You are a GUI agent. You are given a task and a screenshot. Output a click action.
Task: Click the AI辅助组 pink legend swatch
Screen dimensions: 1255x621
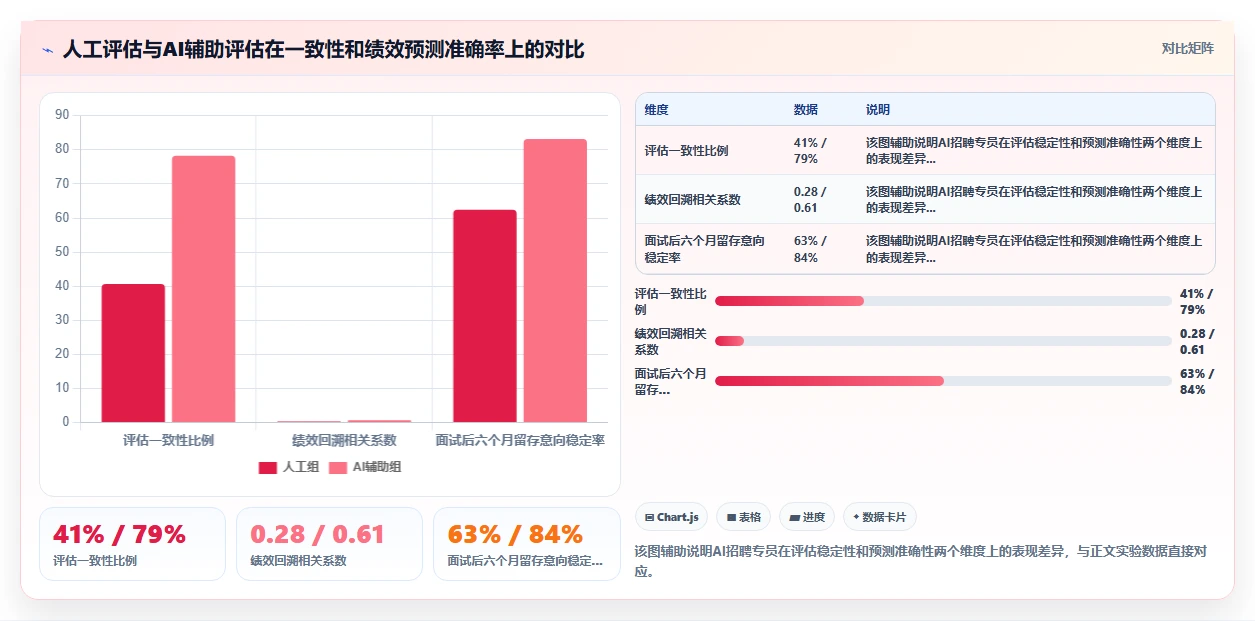pyautogui.click(x=338, y=467)
